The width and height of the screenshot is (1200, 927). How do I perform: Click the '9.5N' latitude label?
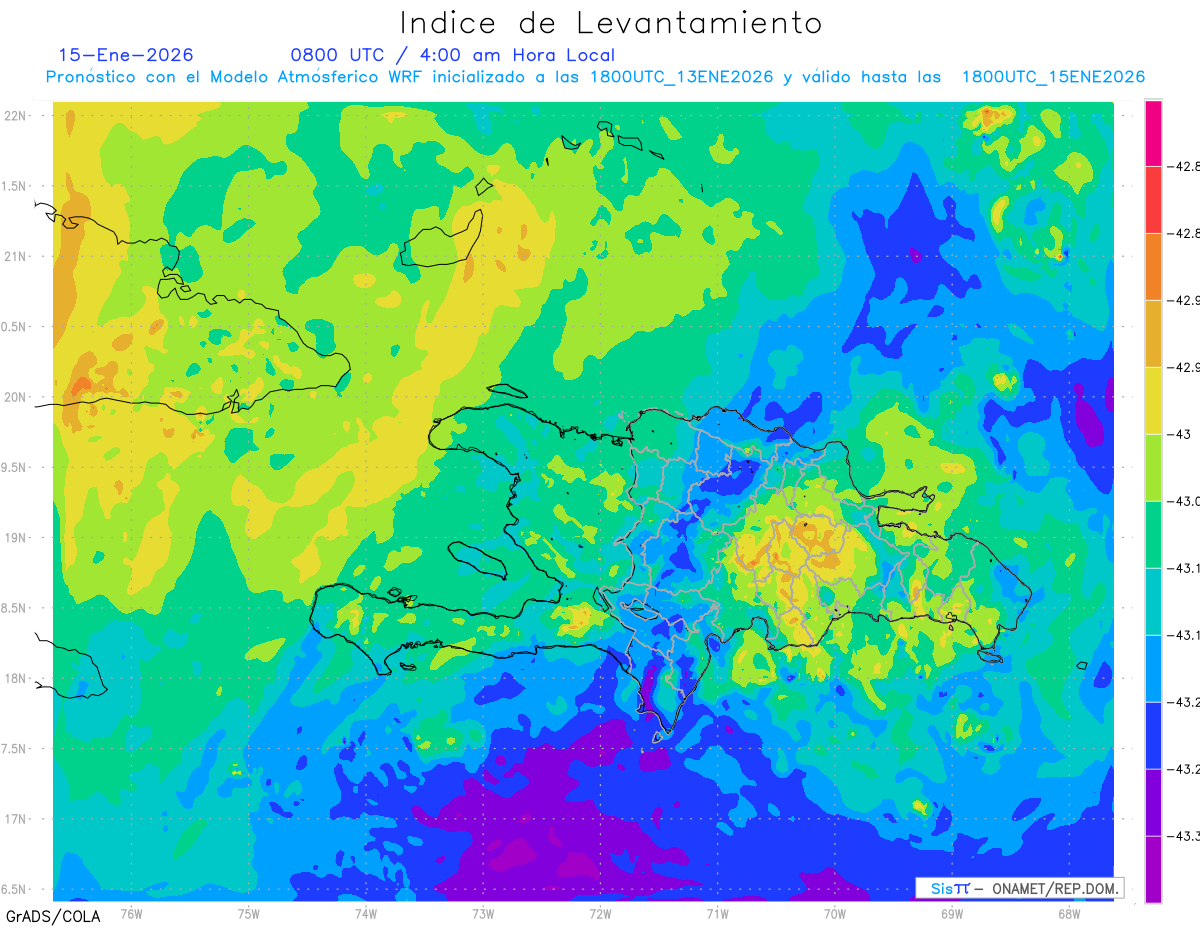14,467
